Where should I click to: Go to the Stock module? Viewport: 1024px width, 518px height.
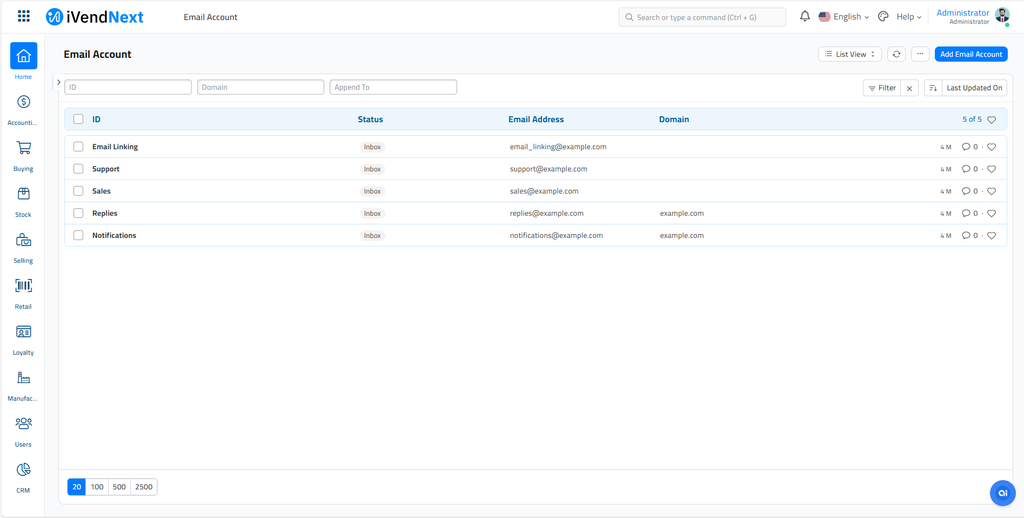click(23, 194)
